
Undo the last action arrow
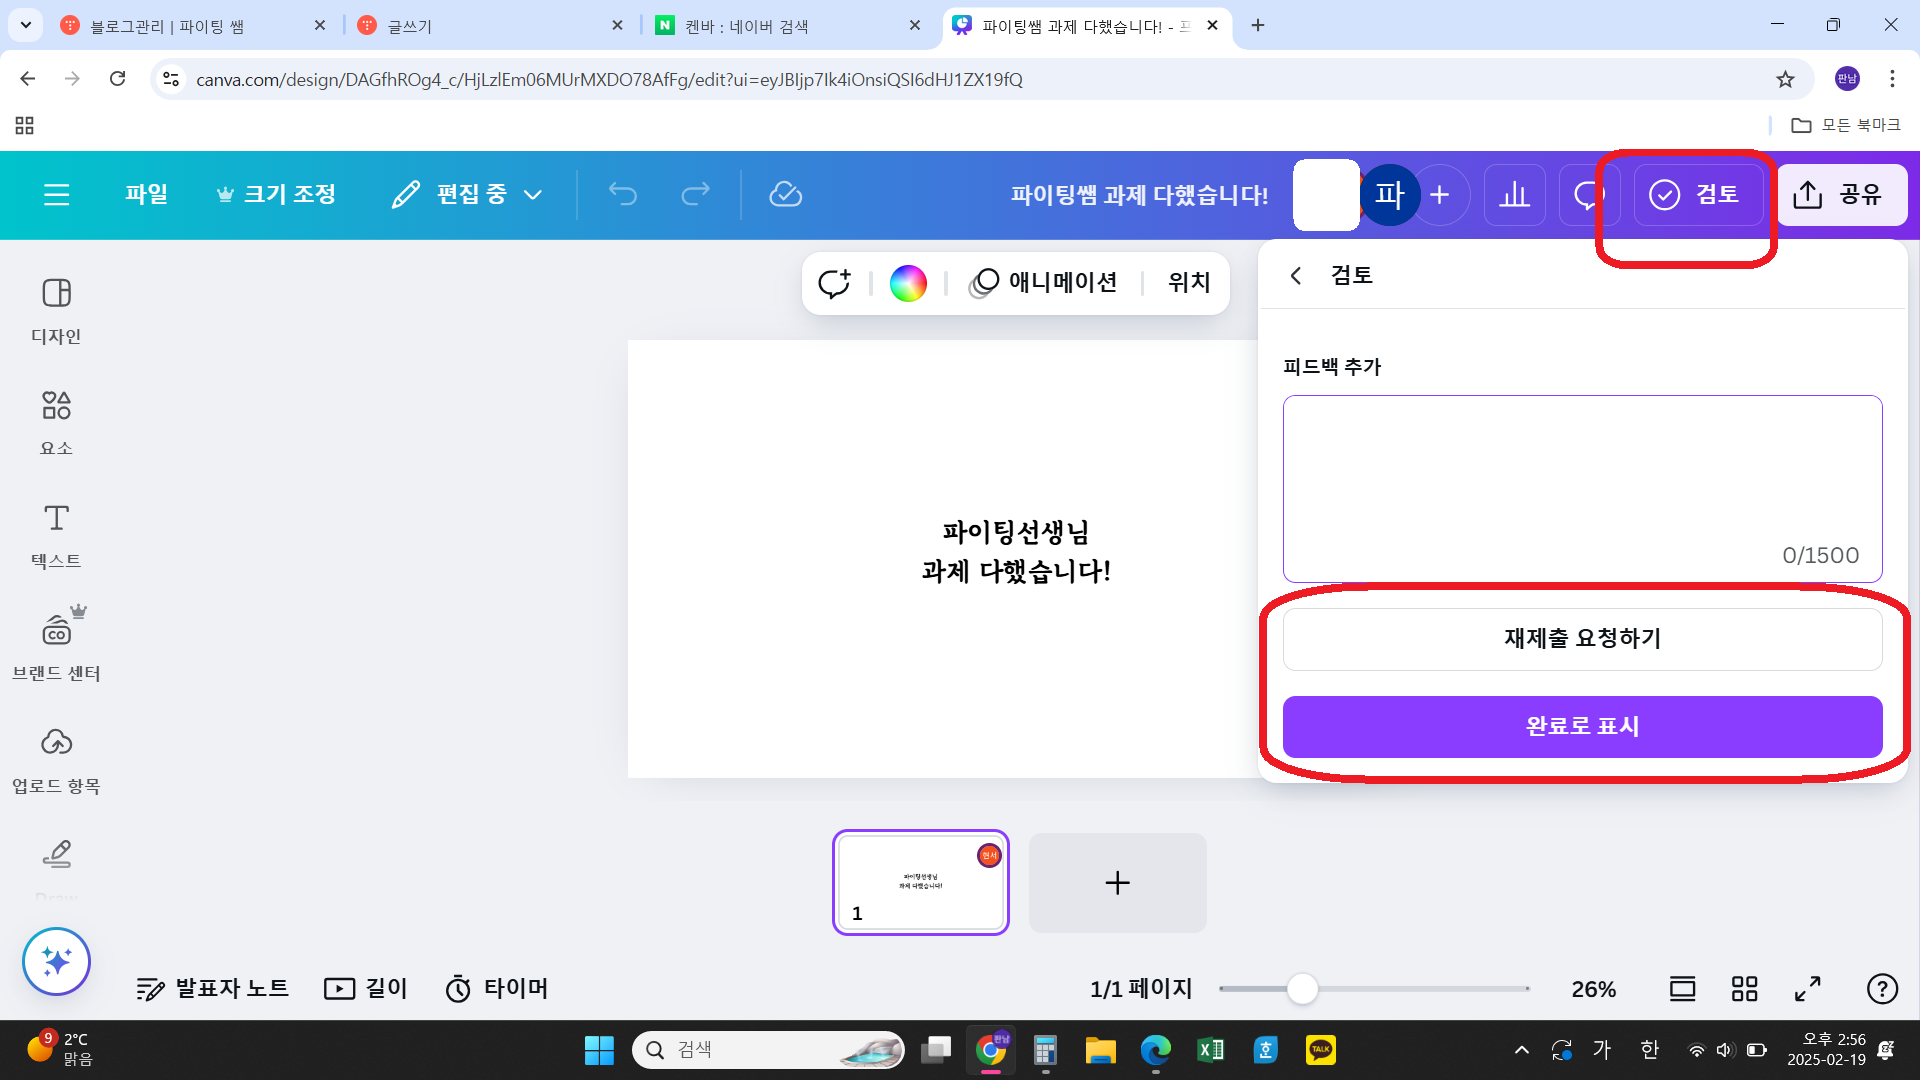[x=622, y=194]
